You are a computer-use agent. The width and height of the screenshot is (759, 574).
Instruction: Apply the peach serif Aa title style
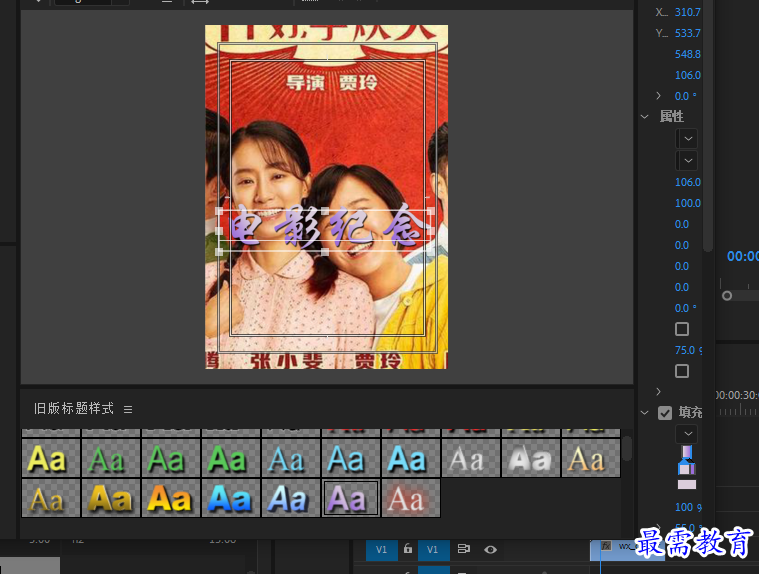click(591, 458)
